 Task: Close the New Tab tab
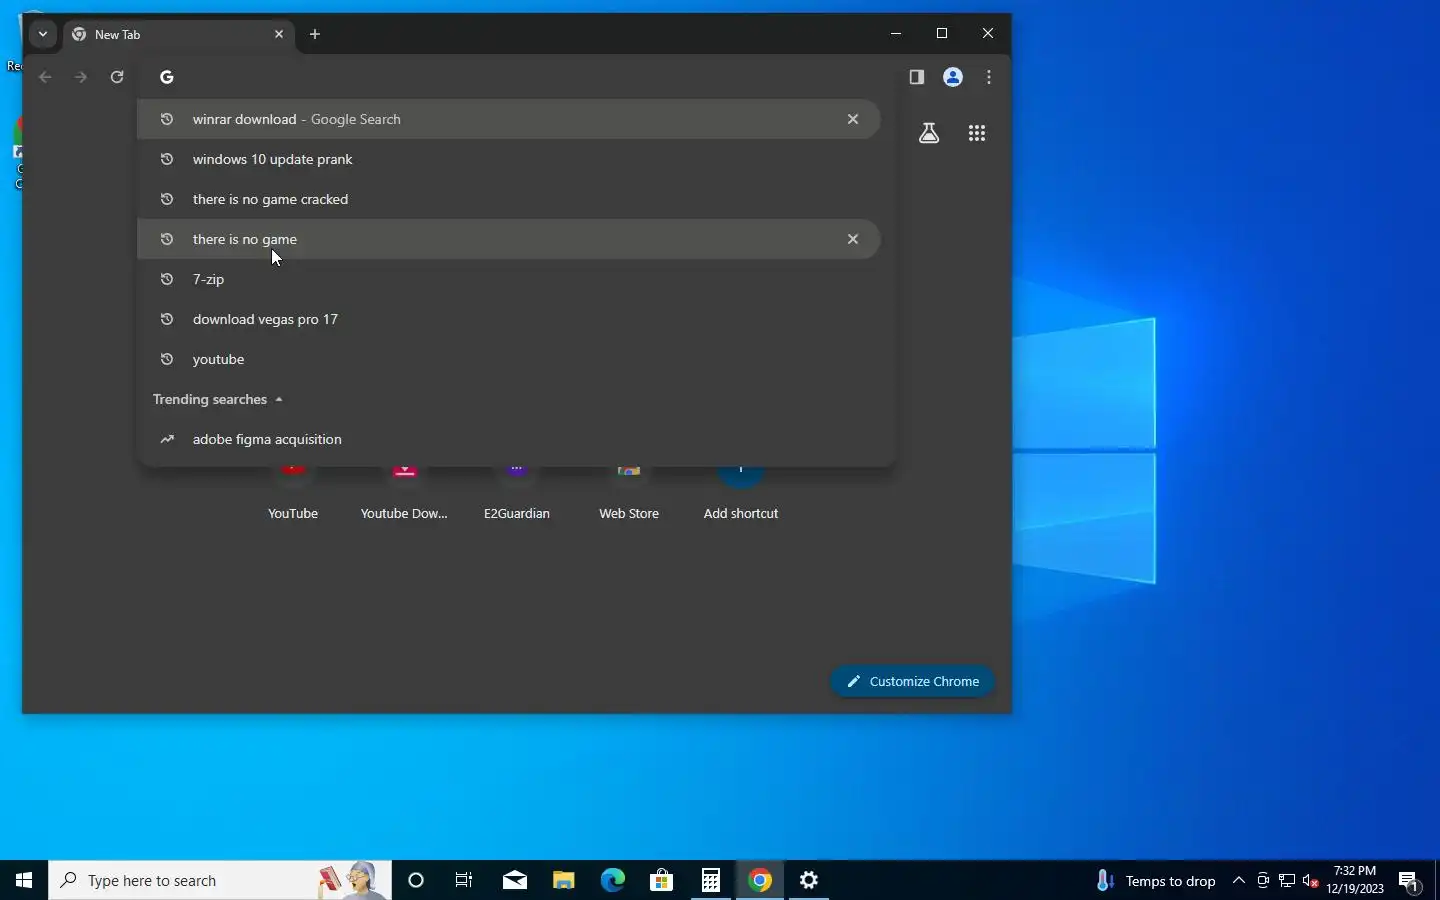point(279,34)
